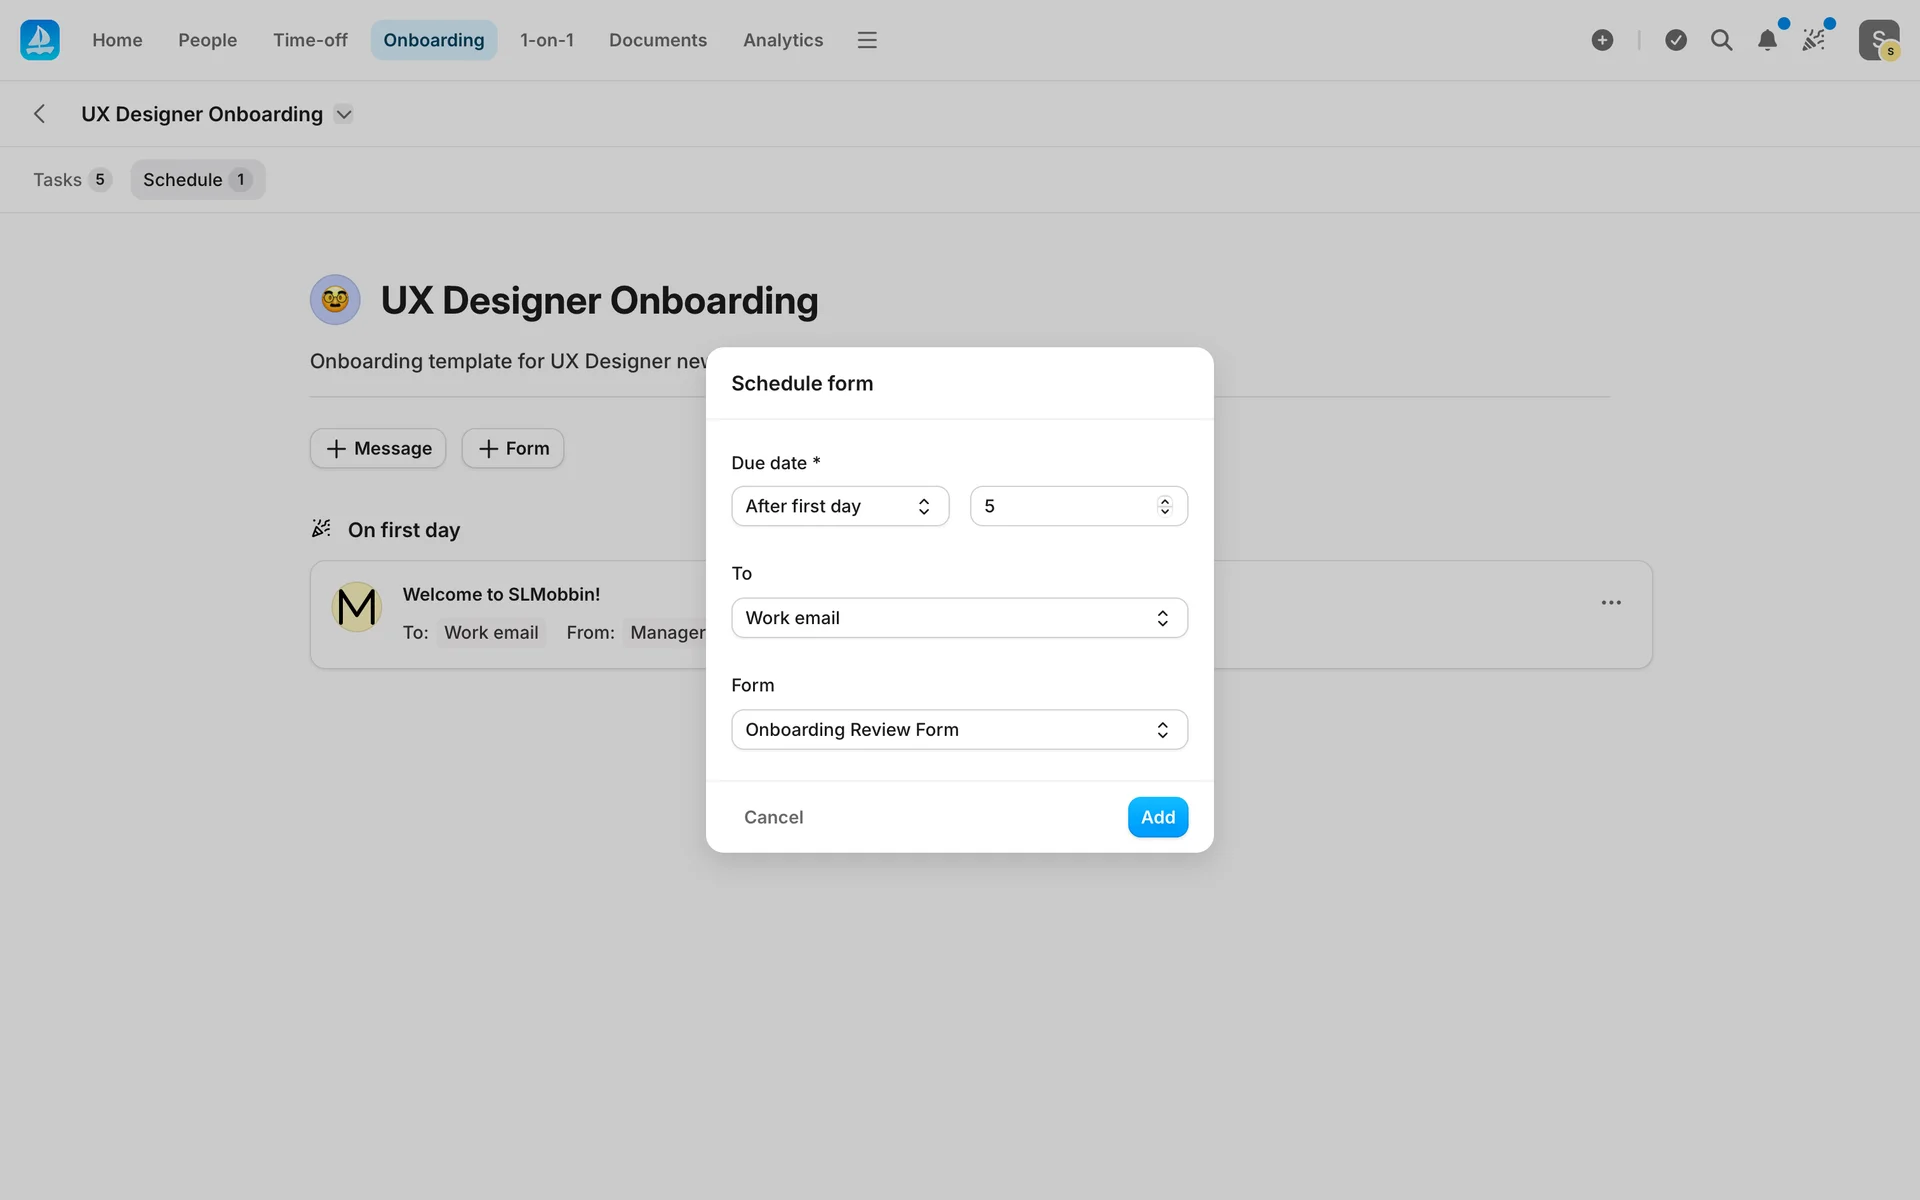Screen dimensions: 1920x1200
Task: Open the Work email recipient dropdown
Action: 958,618
